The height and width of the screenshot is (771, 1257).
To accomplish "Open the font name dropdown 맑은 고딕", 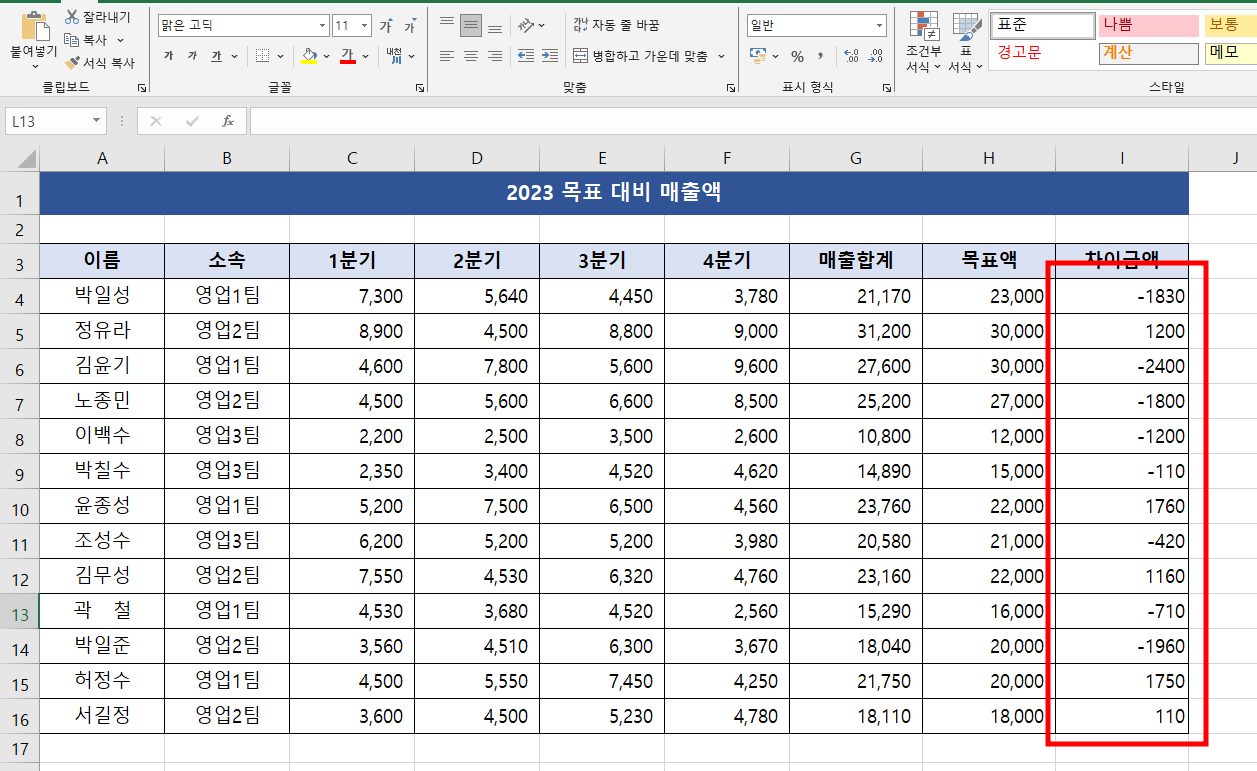I will coord(322,26).
